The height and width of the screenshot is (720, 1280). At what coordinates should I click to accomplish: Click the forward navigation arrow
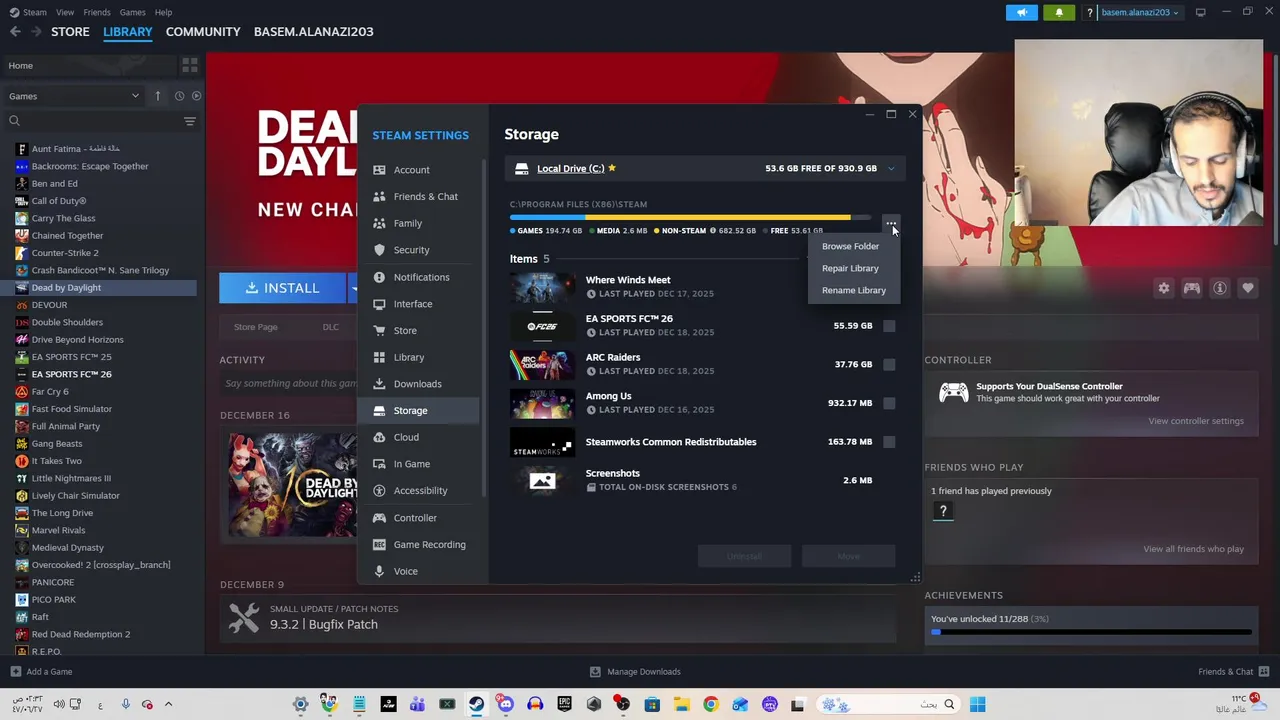[37, 32]
